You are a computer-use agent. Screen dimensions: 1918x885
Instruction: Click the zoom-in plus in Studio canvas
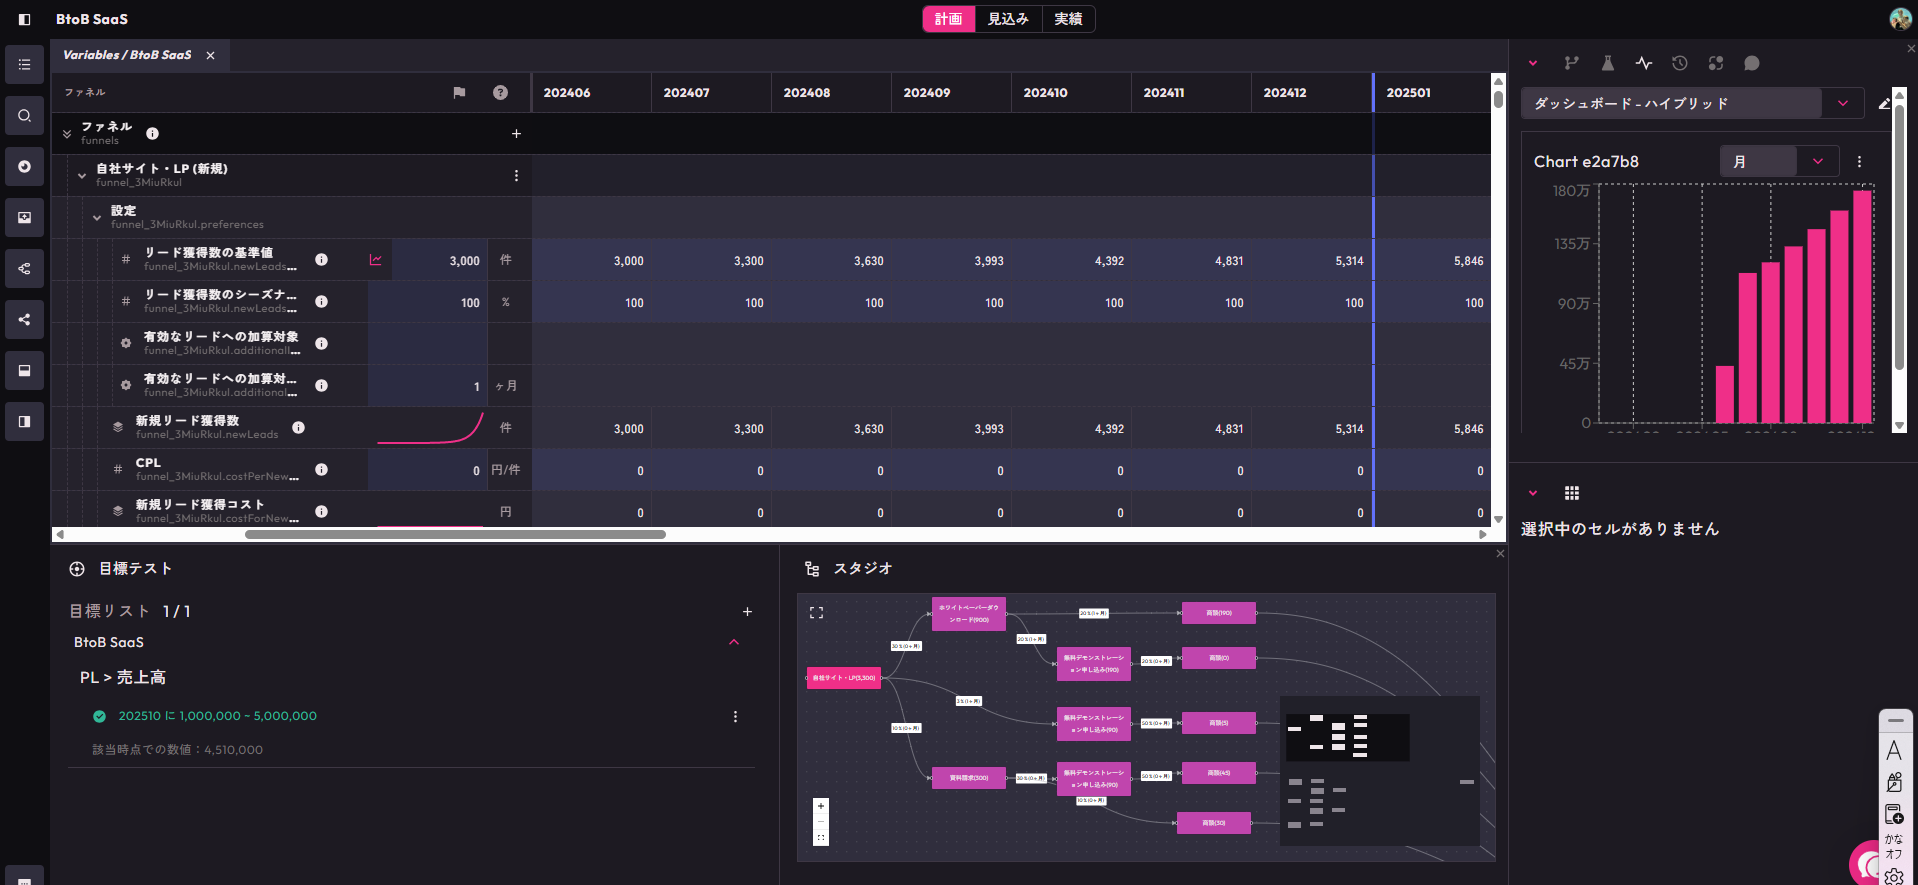tap(821, 806)
